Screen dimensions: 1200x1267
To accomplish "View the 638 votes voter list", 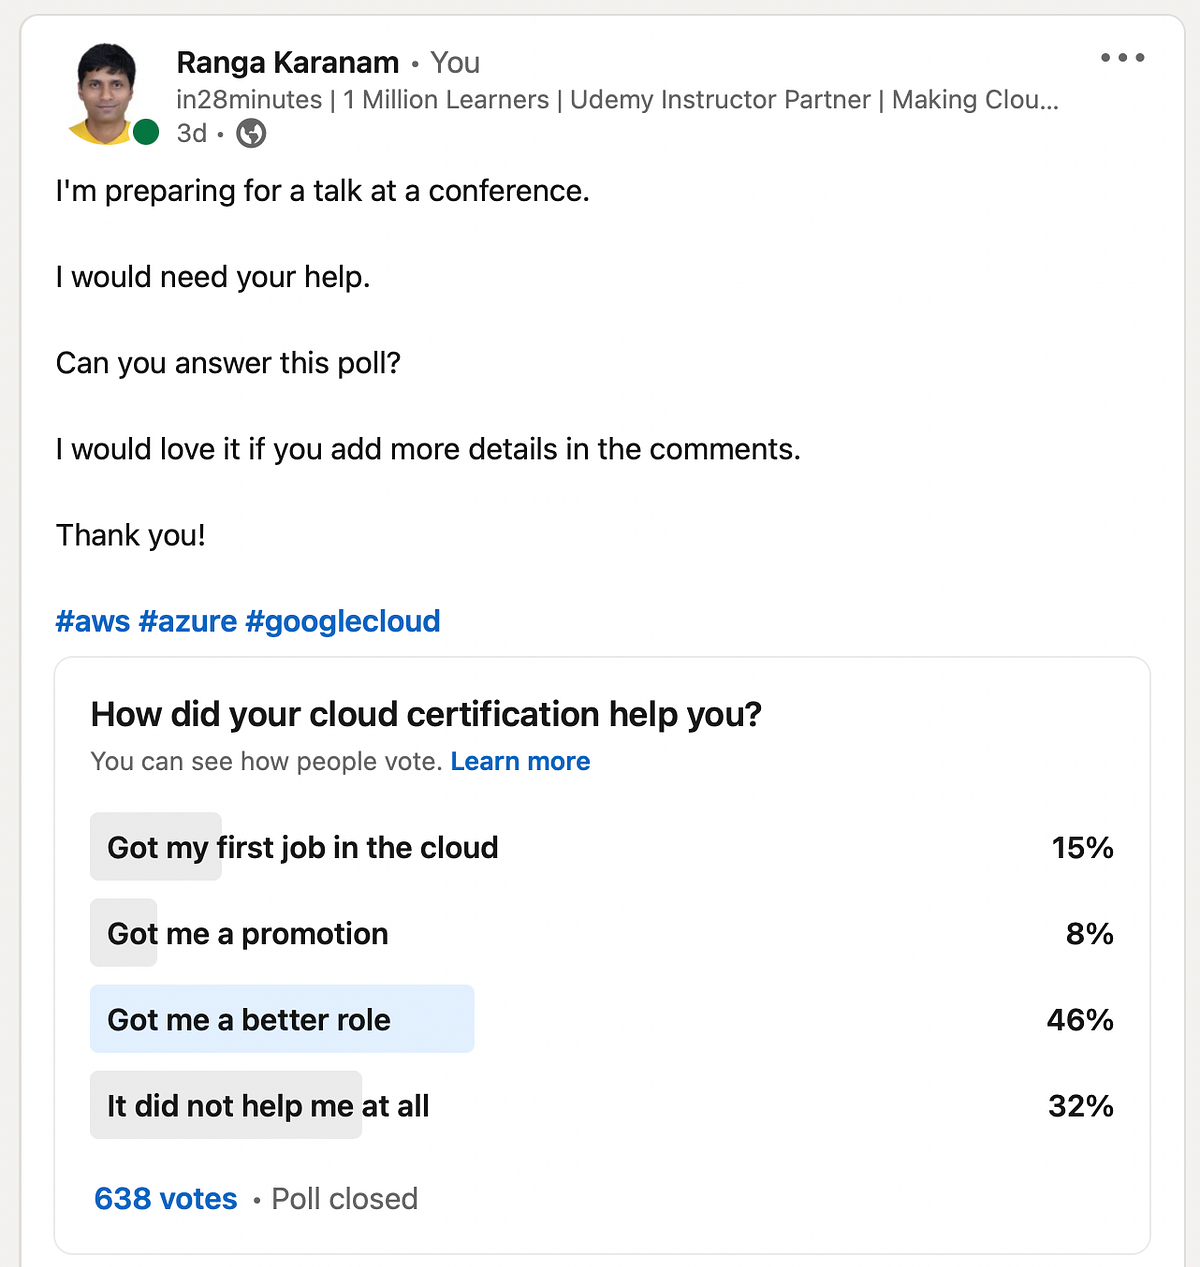I will (x=166, y=1199).
